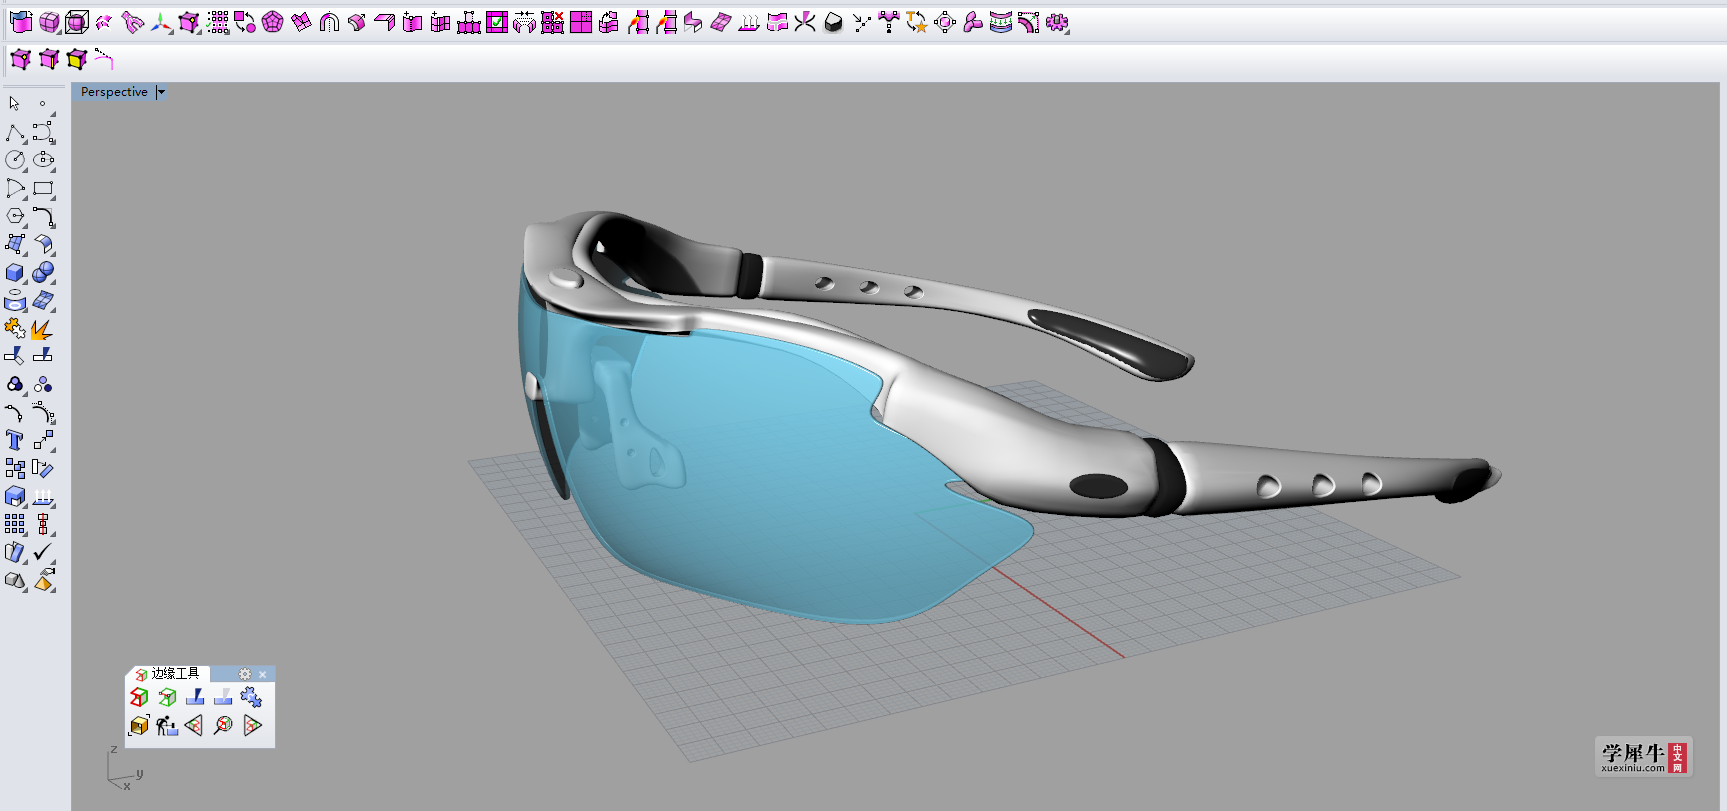Click the blue ring icon left of blue grid

[15, 300]
